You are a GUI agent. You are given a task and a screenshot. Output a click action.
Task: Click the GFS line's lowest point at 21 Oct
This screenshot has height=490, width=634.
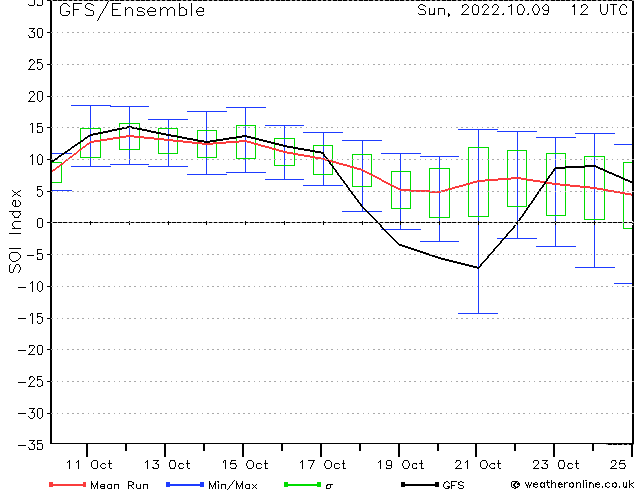478,268
